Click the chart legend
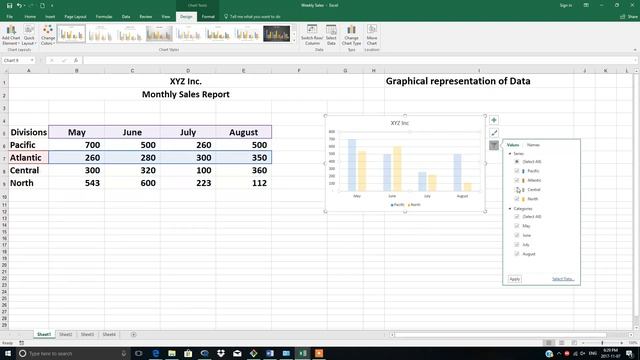The image size is (640, 360). 405,205
